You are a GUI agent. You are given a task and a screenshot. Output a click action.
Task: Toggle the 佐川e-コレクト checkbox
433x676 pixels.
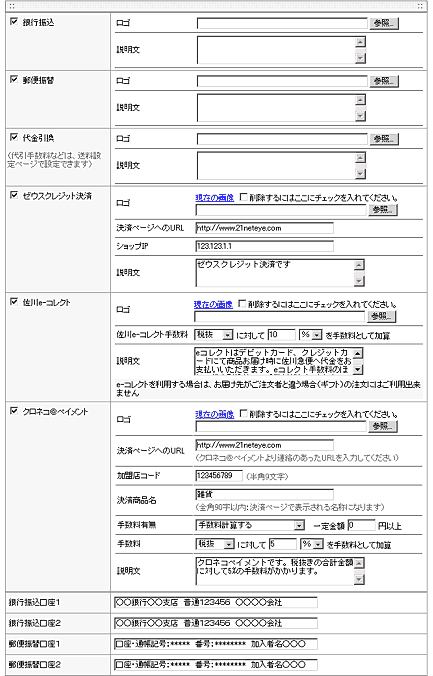click(14, 302)
